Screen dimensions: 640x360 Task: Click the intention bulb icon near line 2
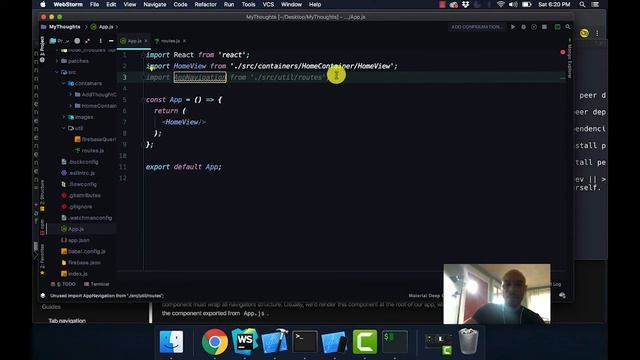click(151, 69)
